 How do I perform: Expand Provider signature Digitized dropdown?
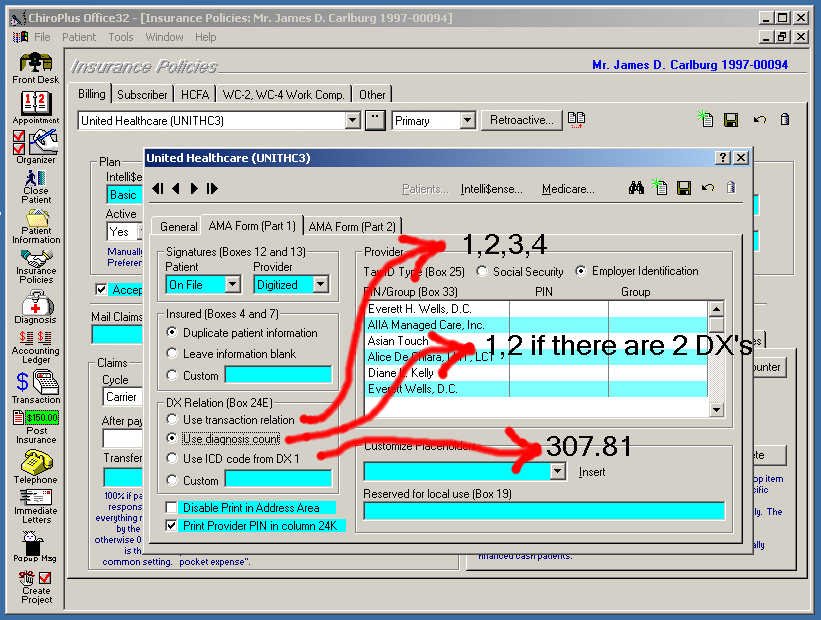(x=320, y=284)
